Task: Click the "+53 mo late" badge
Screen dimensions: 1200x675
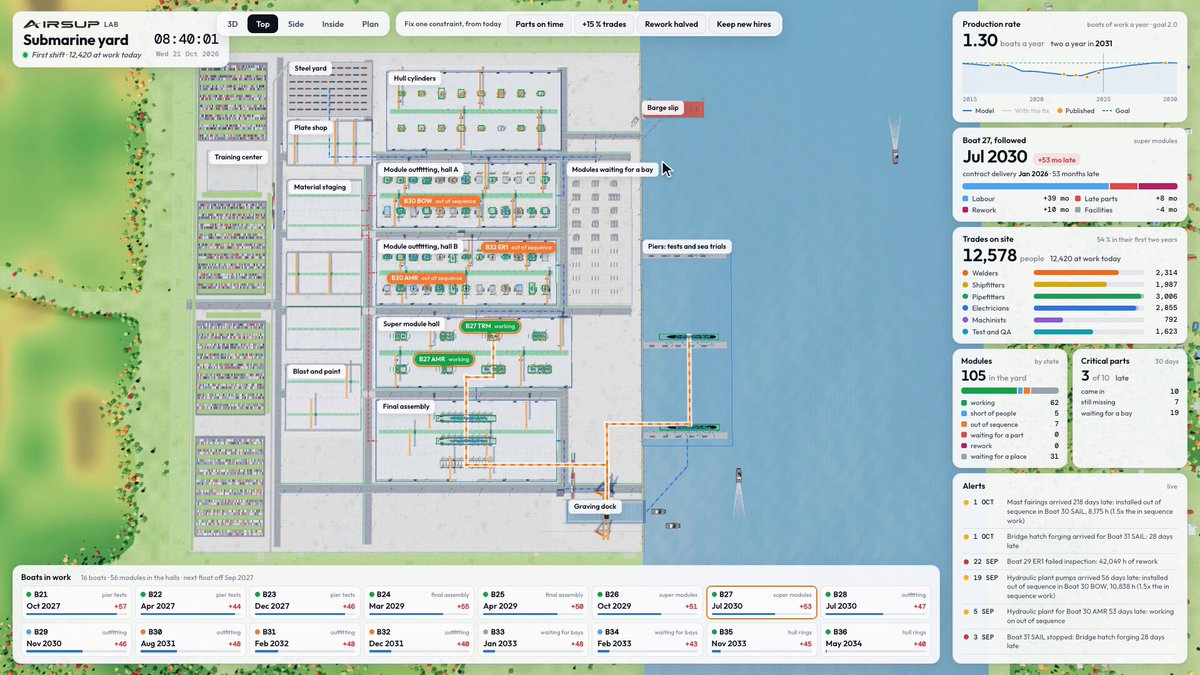Action: (x=1056, y=158)
